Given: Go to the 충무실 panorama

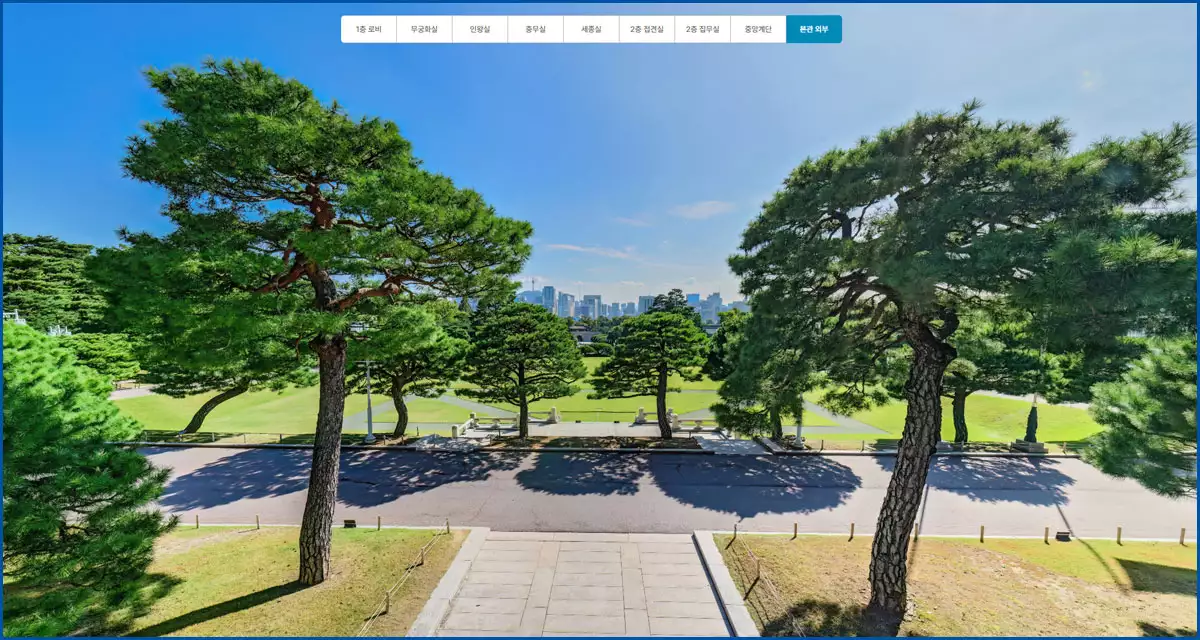Looking at the screenshot, I should [535, 29].
